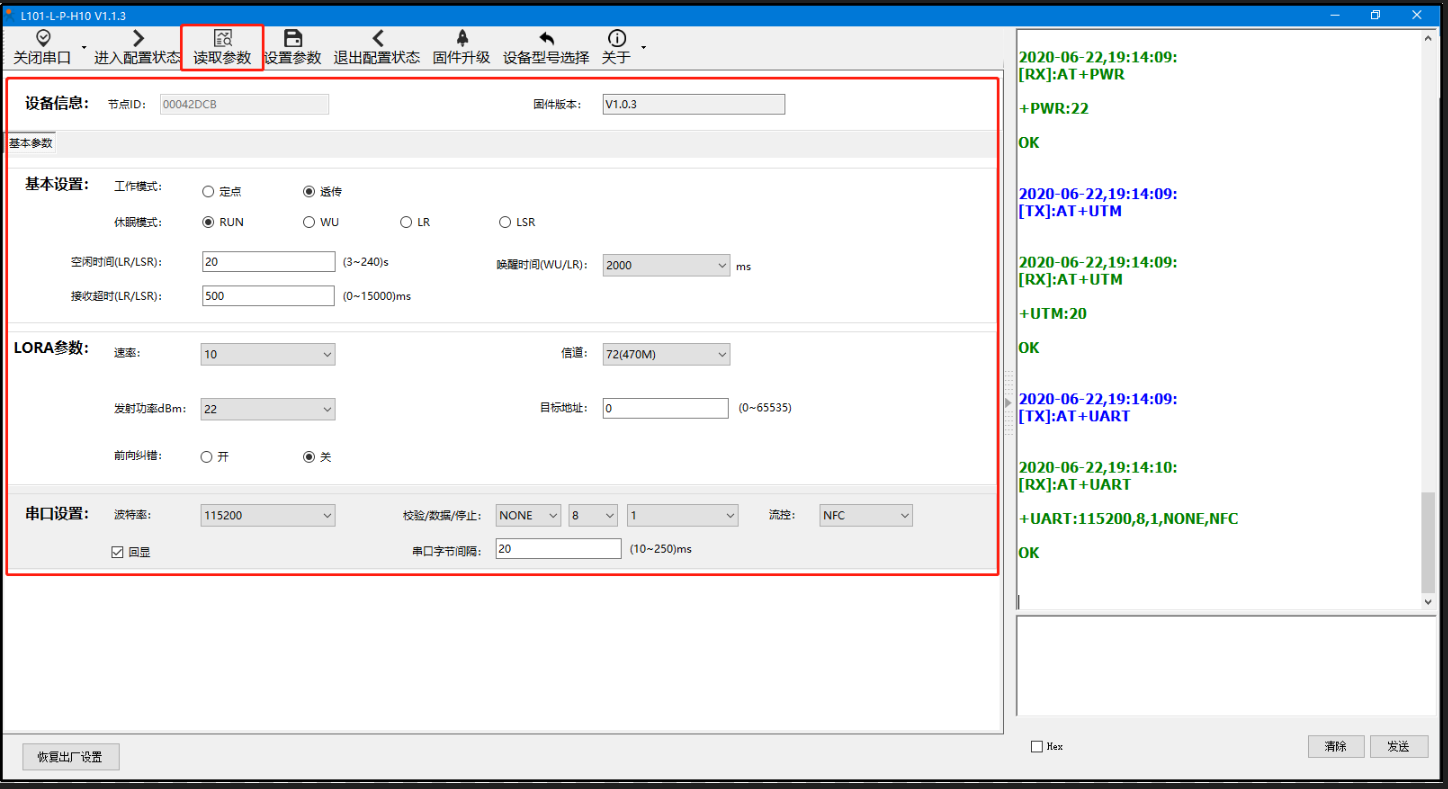Click the 设置参数 save parameters icon
This screenshot has width=1448, height=789.
click(x=292, y=38)
